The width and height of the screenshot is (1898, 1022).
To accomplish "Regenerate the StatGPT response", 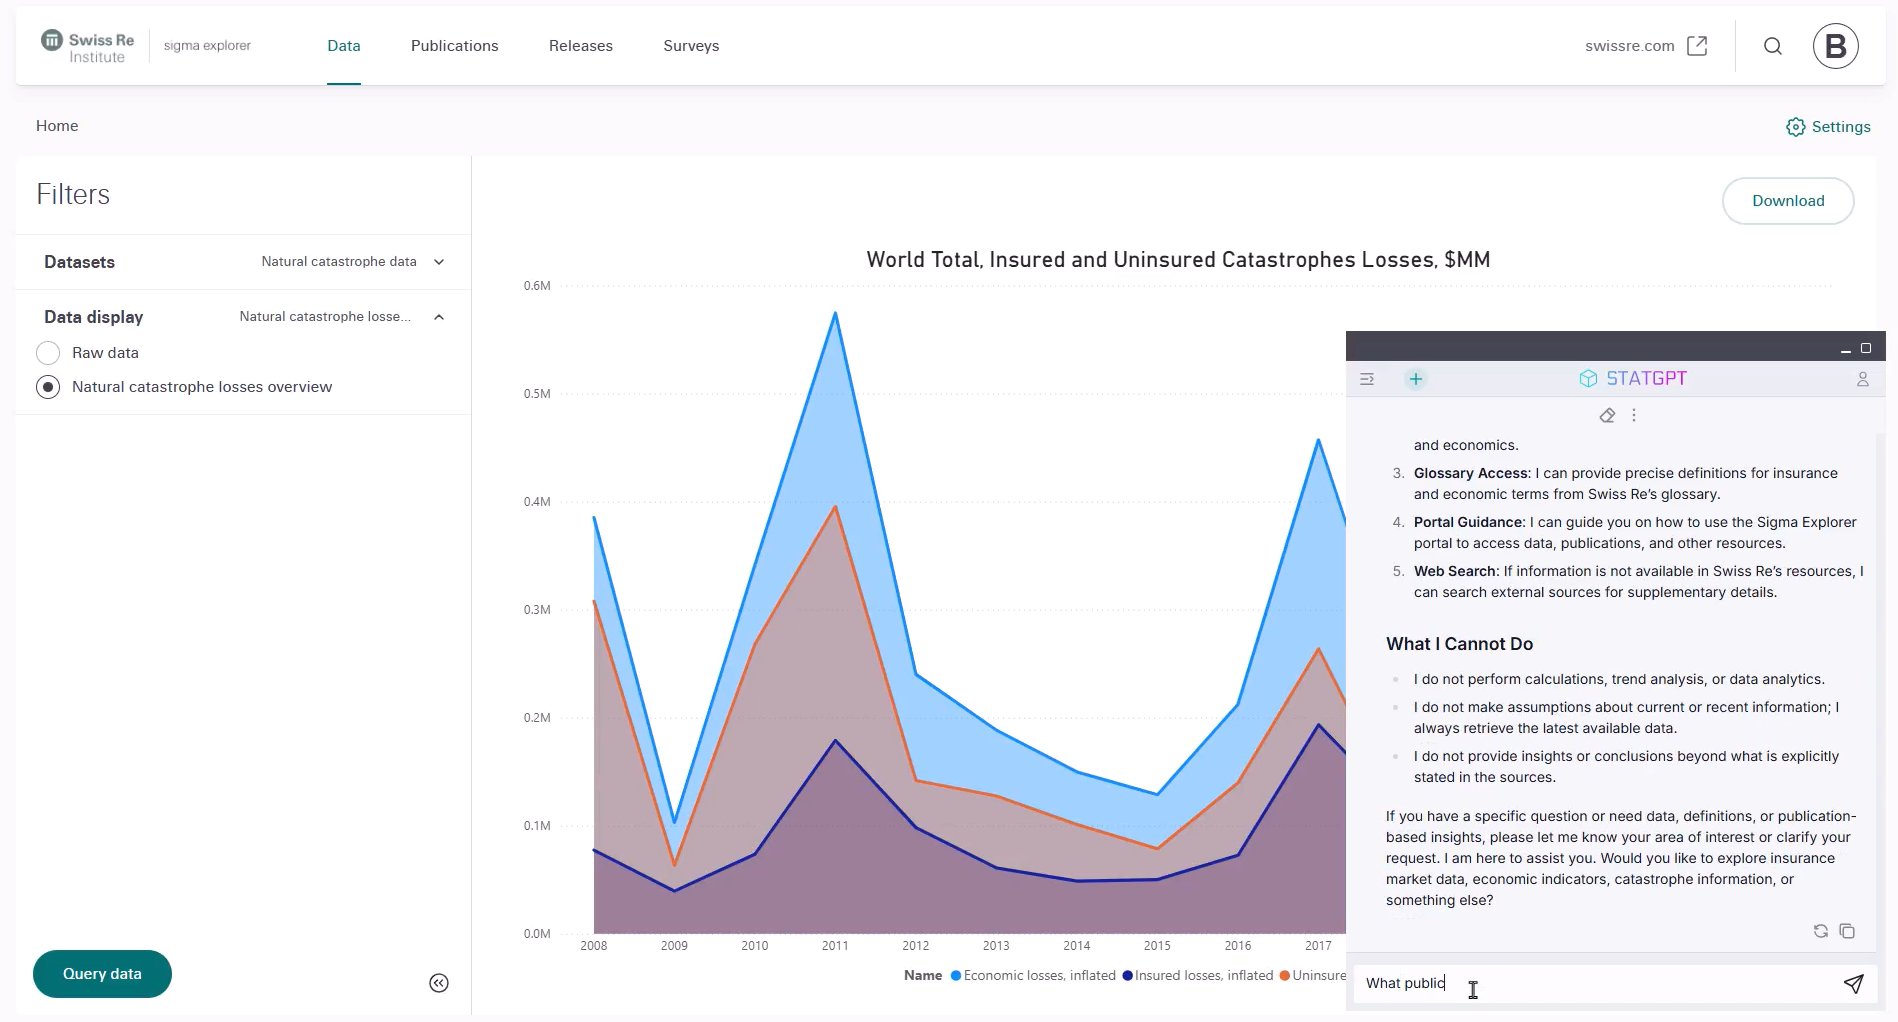I will click(x=1820, y=931).
